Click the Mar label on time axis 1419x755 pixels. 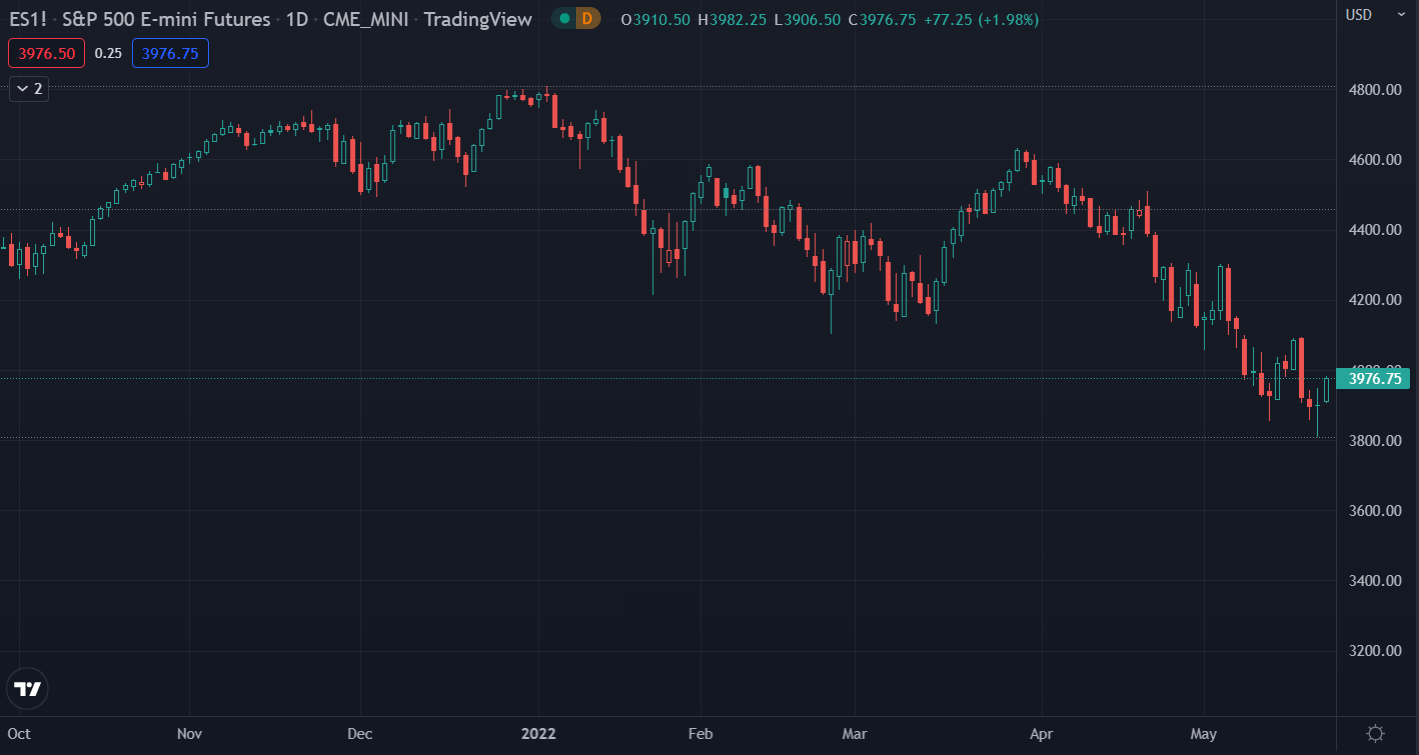855,734
